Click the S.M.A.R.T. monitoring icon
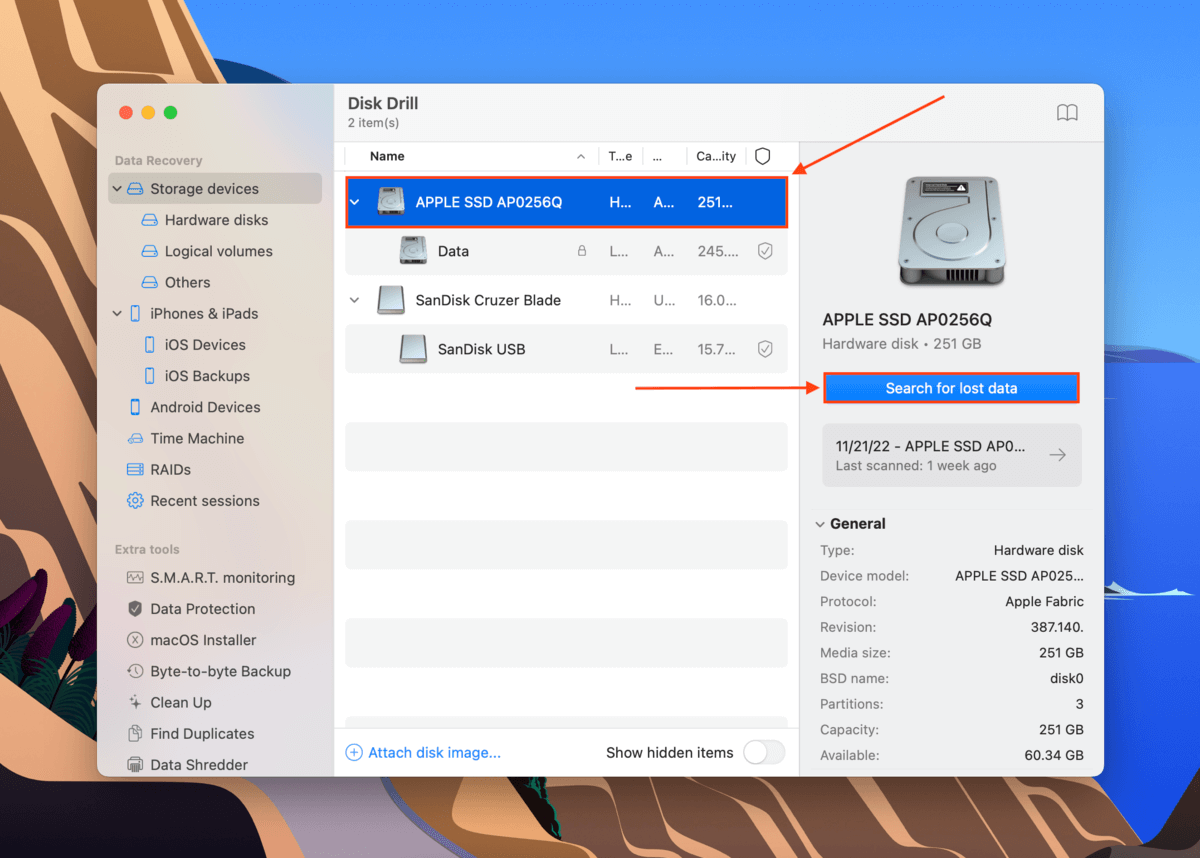1200x858 pixels. (135, 577)
